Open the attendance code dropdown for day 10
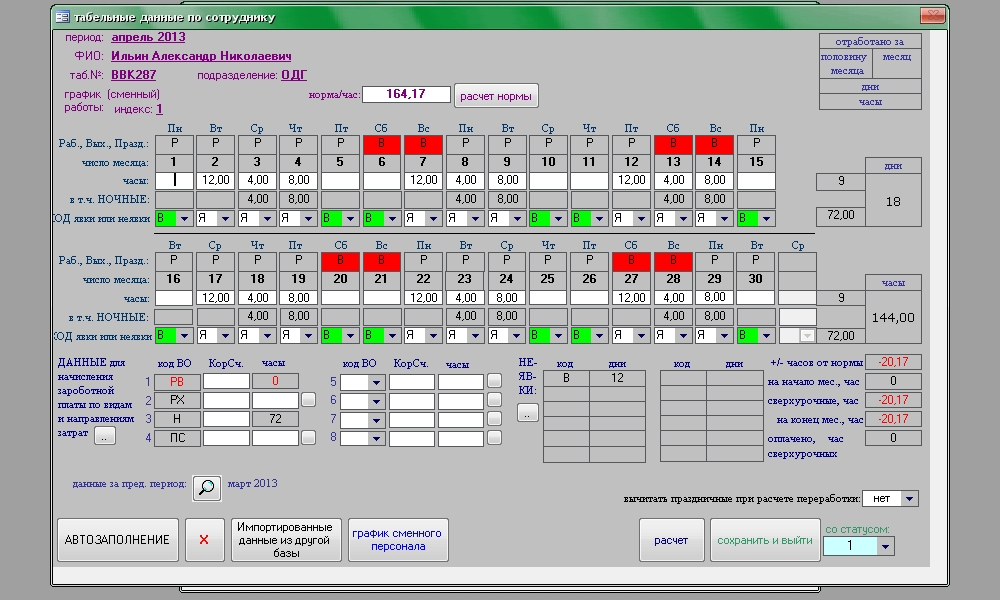Image resolution: width=1000 pixels, height=600 pixels. 558,219
